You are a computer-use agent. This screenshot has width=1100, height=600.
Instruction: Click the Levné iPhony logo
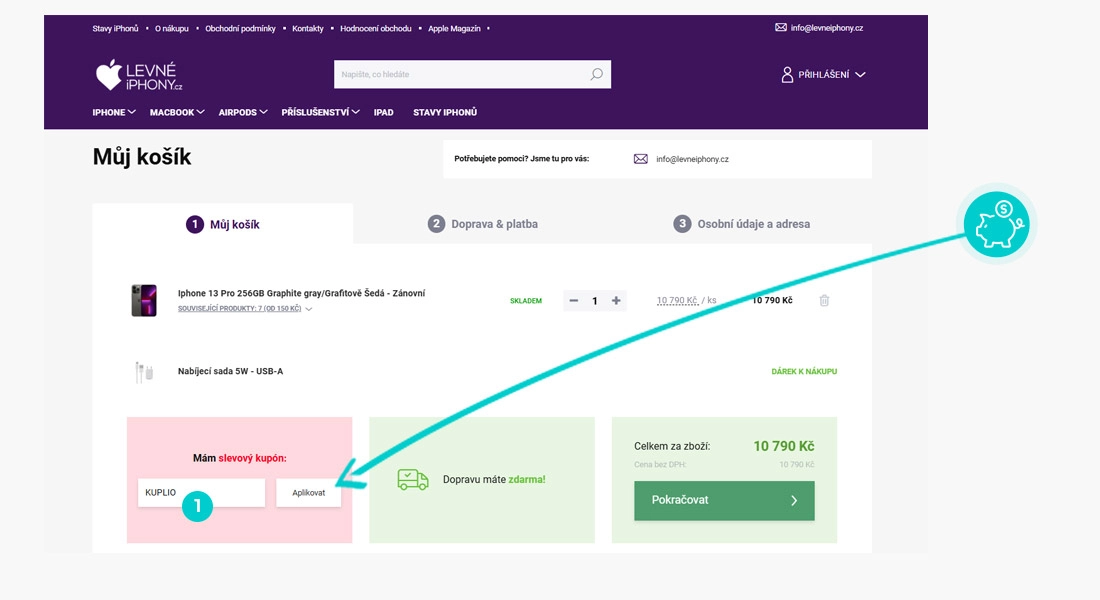click(x=139, y=75)
